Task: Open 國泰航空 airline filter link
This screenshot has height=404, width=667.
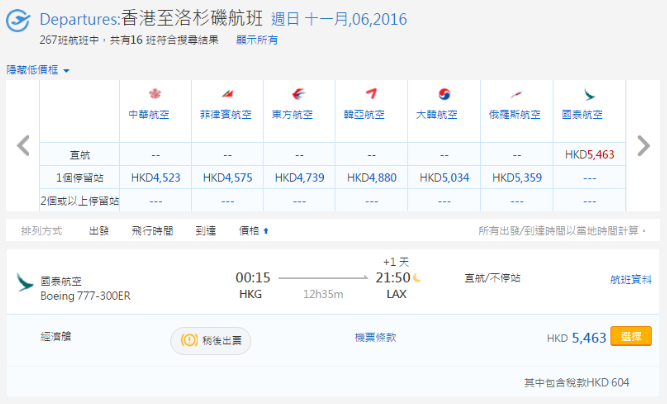Action: [x=582, y=114]
